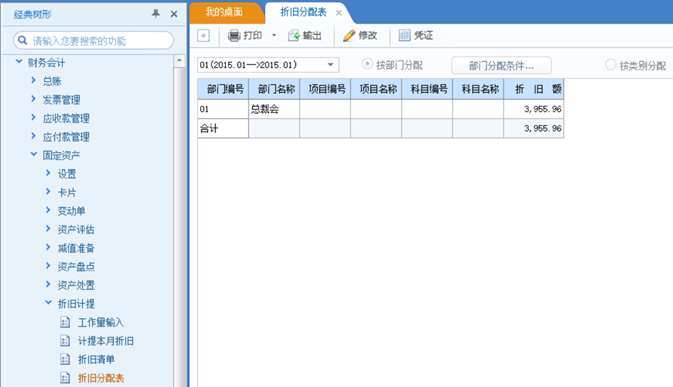673x387 pixels.
Task: Expand the 设置 tree node
Action: [x=48, y=173]
